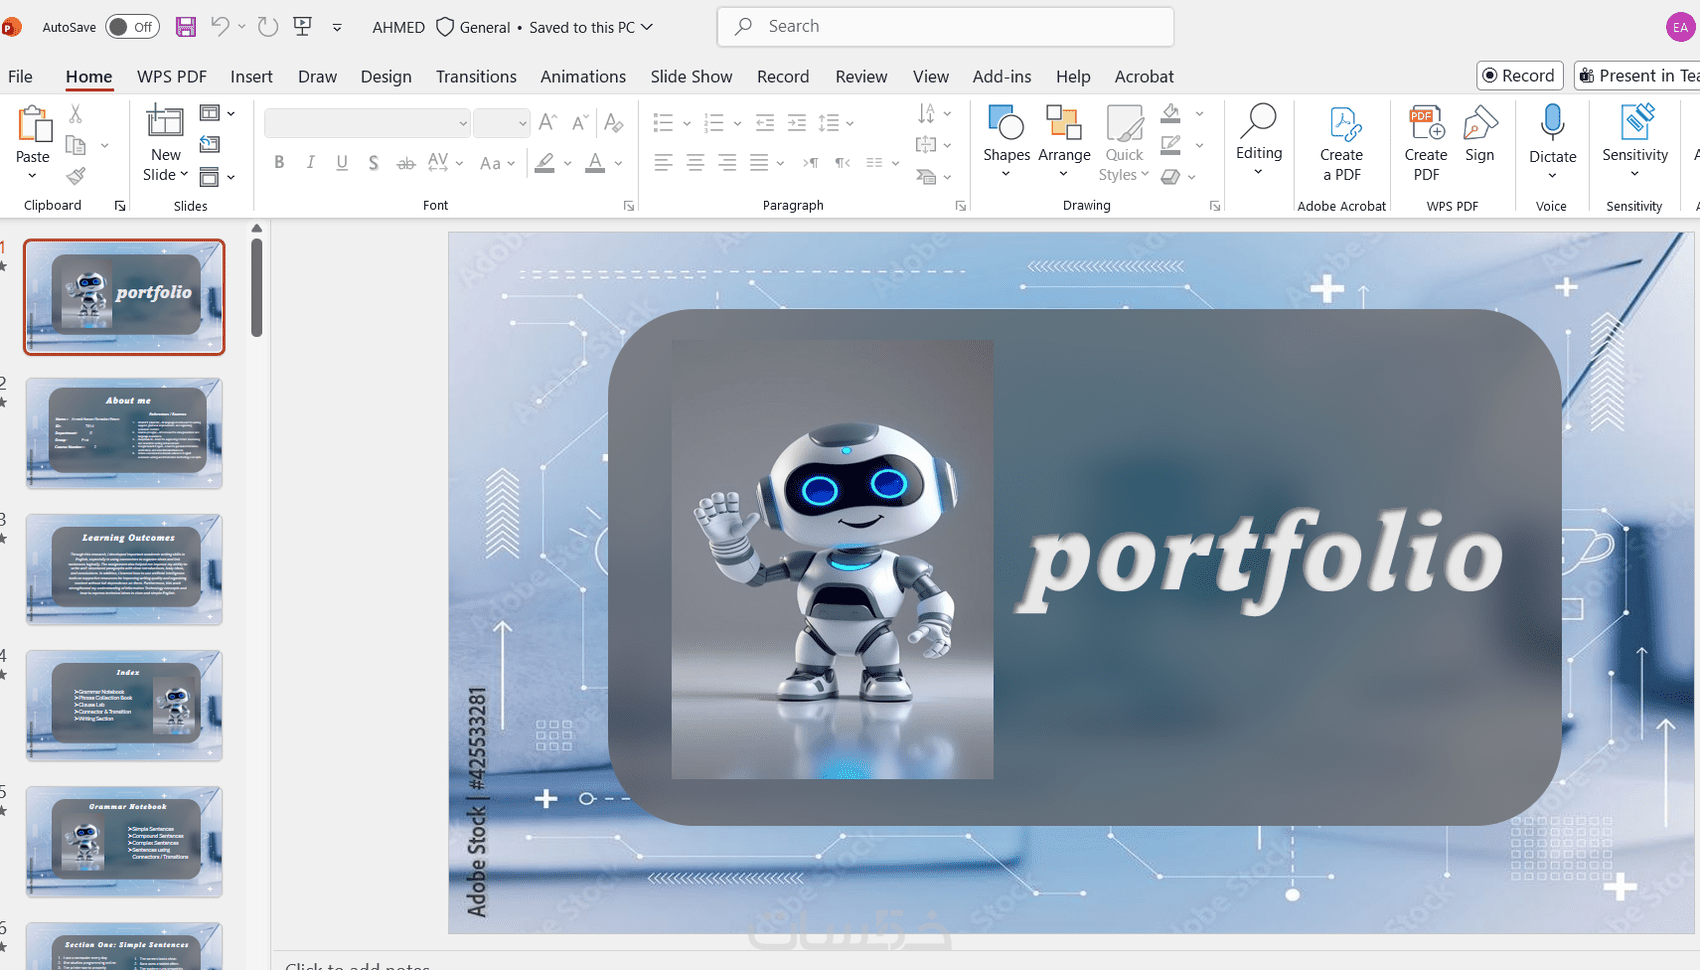This screenshot has width=1700, height=970.
Task: Click the Sign pen icon
Action: pos(1480,124)
